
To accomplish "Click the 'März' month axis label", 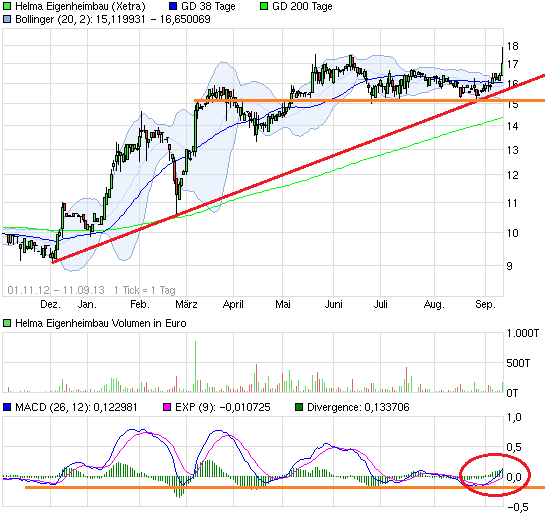I will click(186, 304).
